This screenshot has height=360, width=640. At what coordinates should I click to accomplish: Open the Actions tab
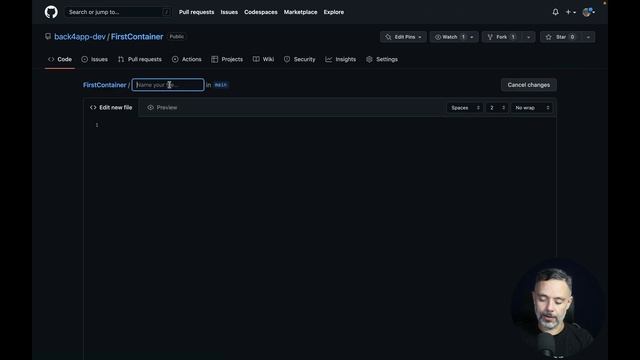tap(187, 59)
